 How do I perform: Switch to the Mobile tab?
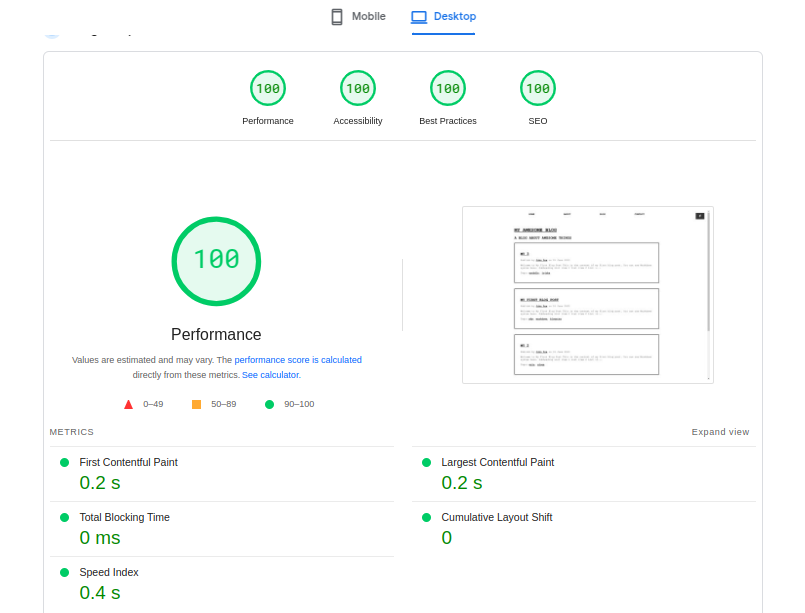pos(358,16)
